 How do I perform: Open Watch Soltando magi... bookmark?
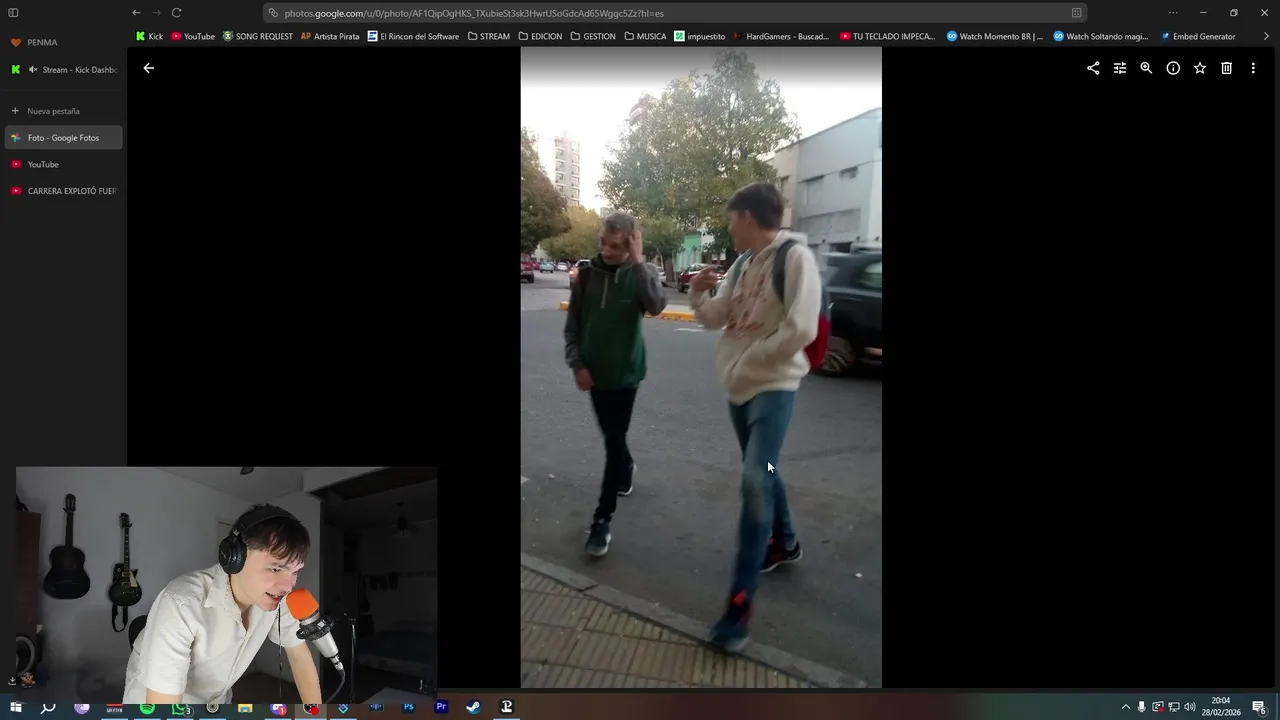click(x=1101, y=36)
